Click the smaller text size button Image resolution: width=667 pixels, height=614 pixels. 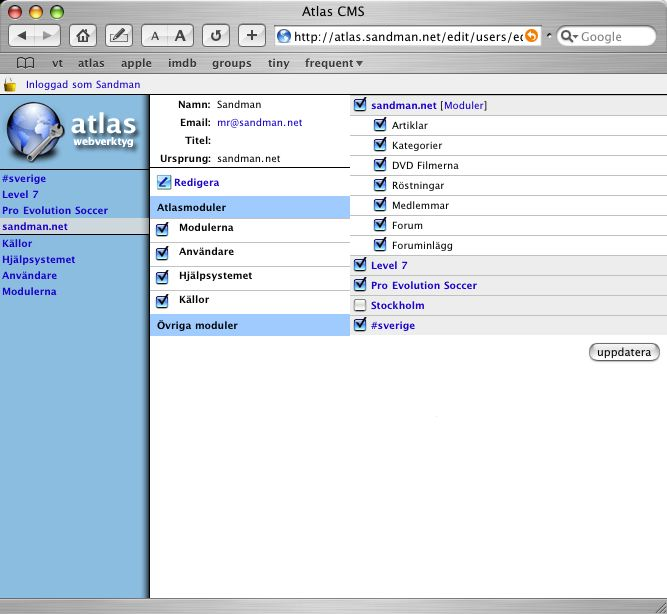click(154, 36)
